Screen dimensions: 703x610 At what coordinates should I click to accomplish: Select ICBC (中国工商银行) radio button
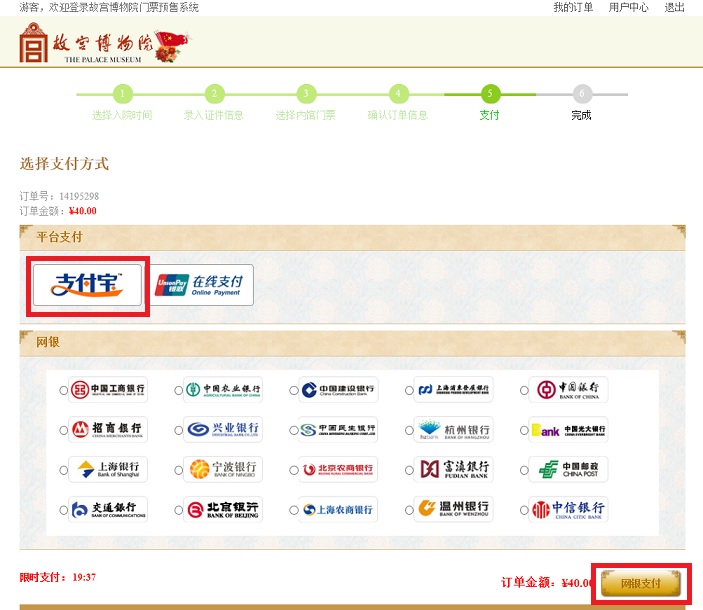coord(65,390)
